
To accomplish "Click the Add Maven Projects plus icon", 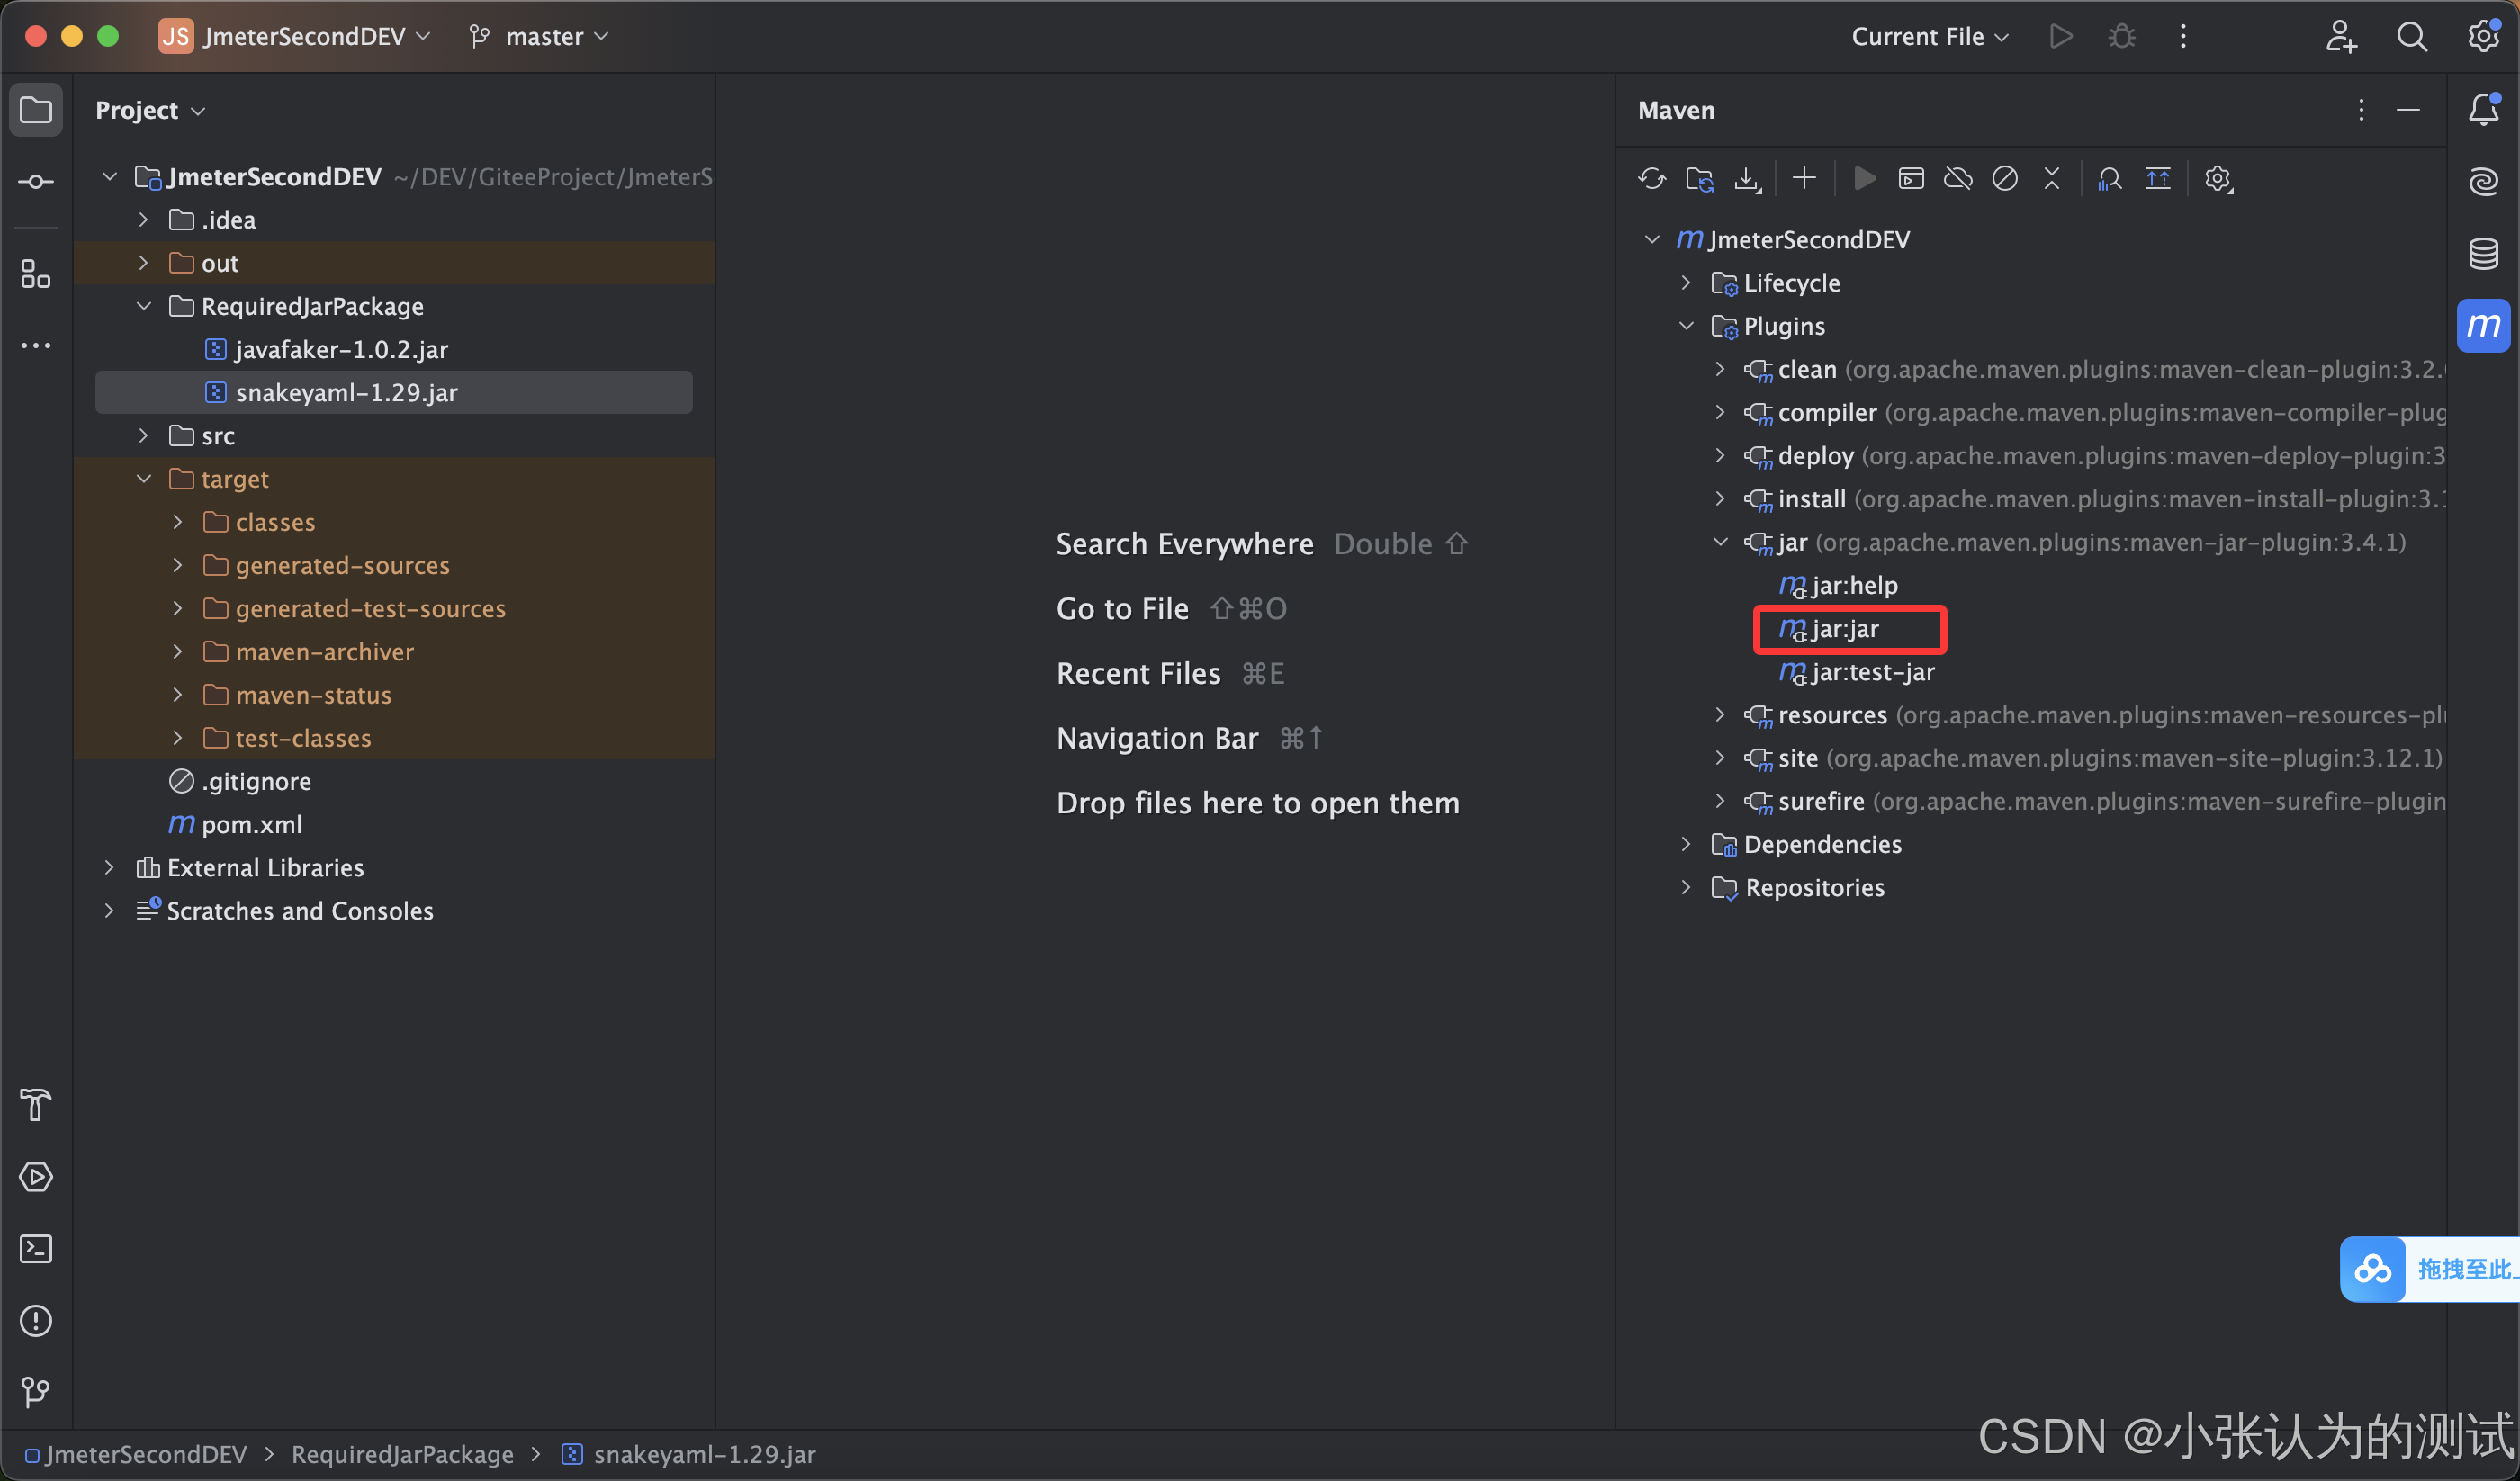I will click(x=1804, y=179).
